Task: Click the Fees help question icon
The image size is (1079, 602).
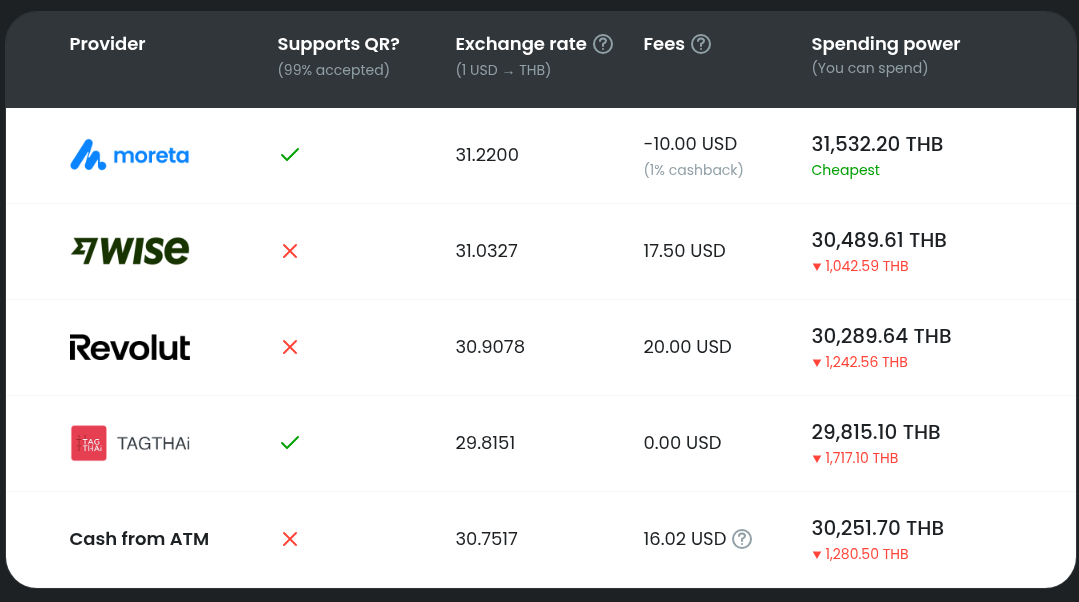Action: pyautogui.click(x=701, y=44)
